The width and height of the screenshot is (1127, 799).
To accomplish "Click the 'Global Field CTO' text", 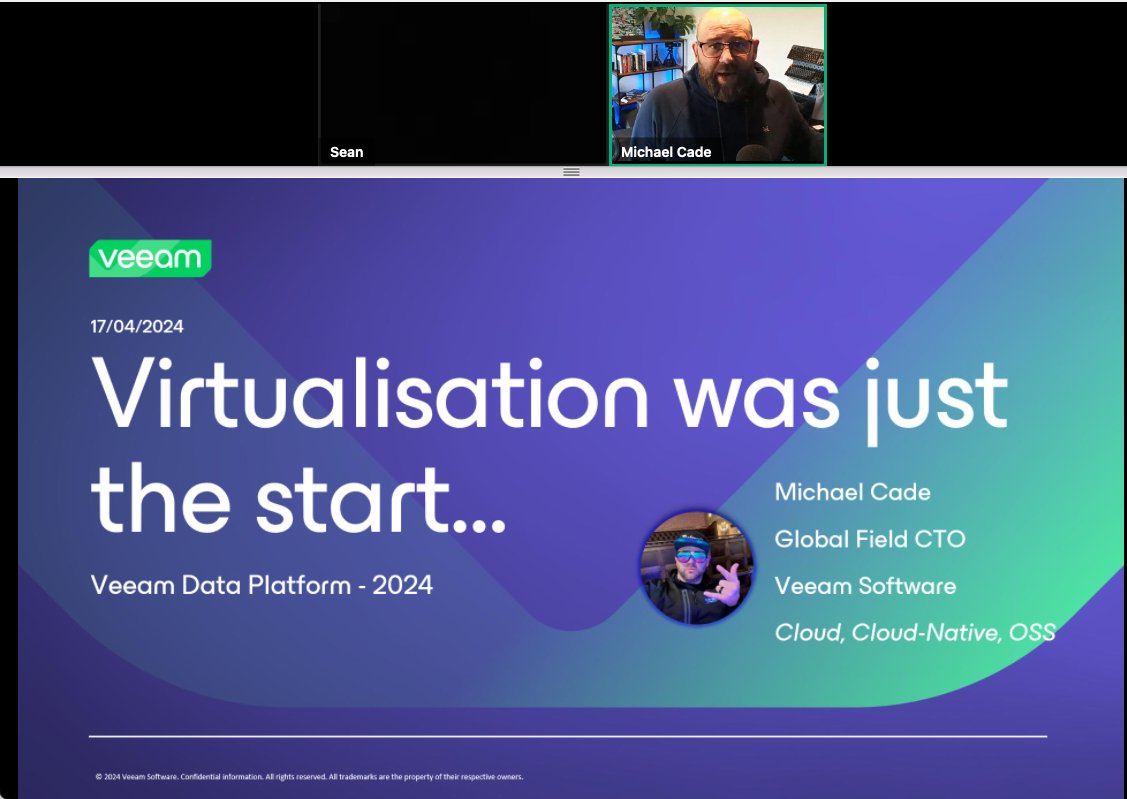I will (x=870, y=539).
